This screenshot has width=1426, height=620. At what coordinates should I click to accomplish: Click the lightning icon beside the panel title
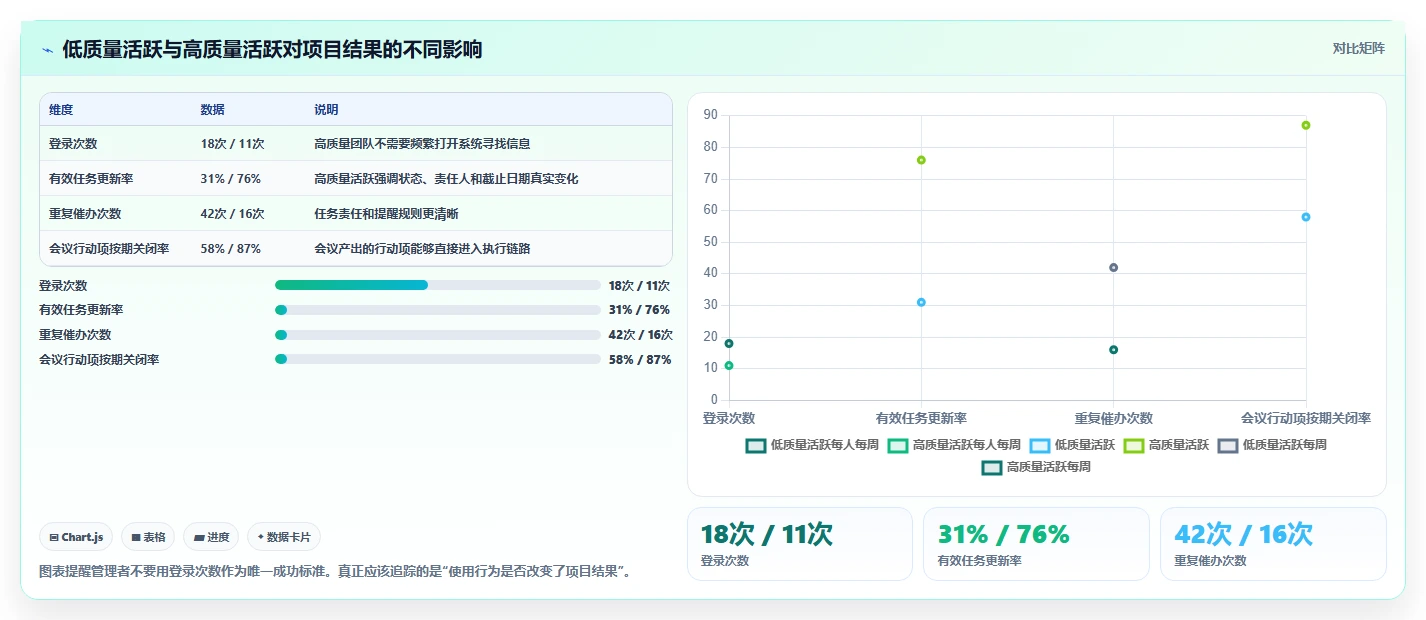tap(47, 50)
